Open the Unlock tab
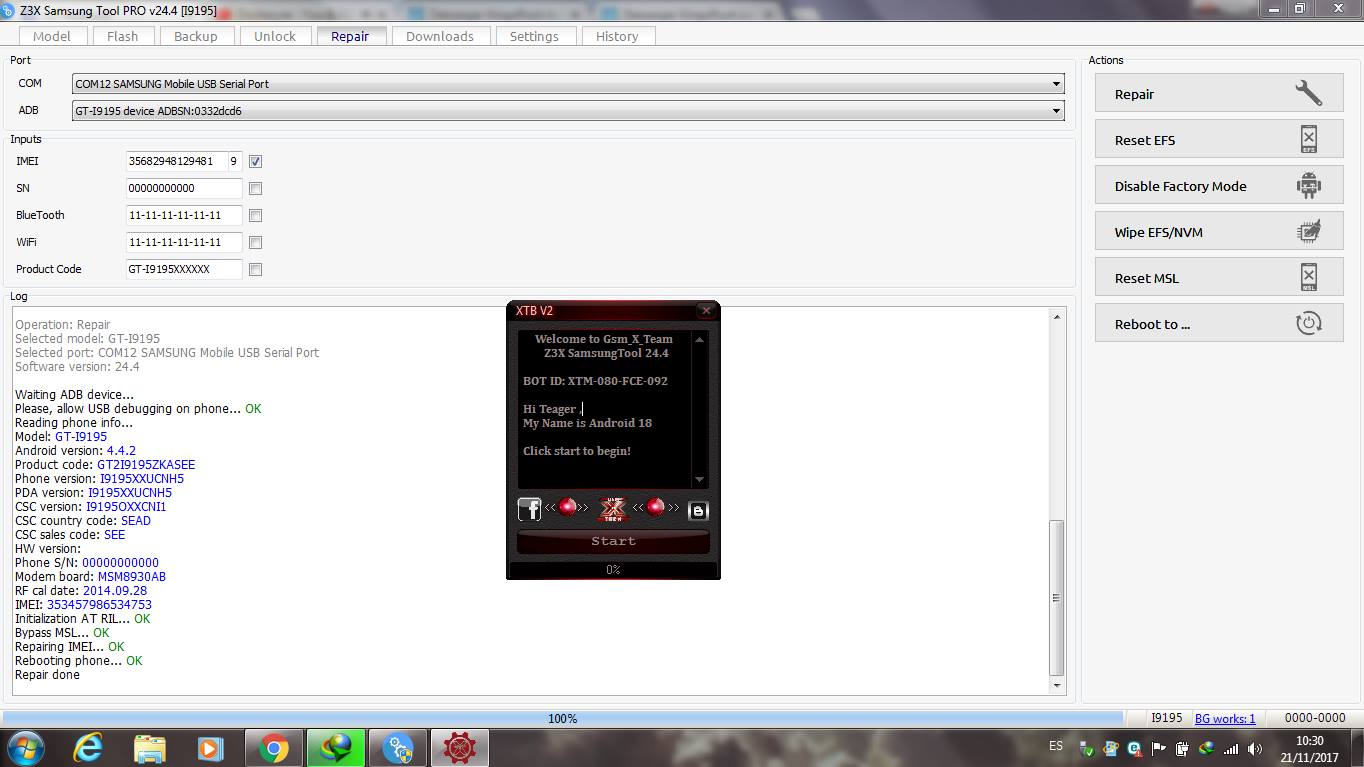 pyautogui.click(x=274, y=36)
